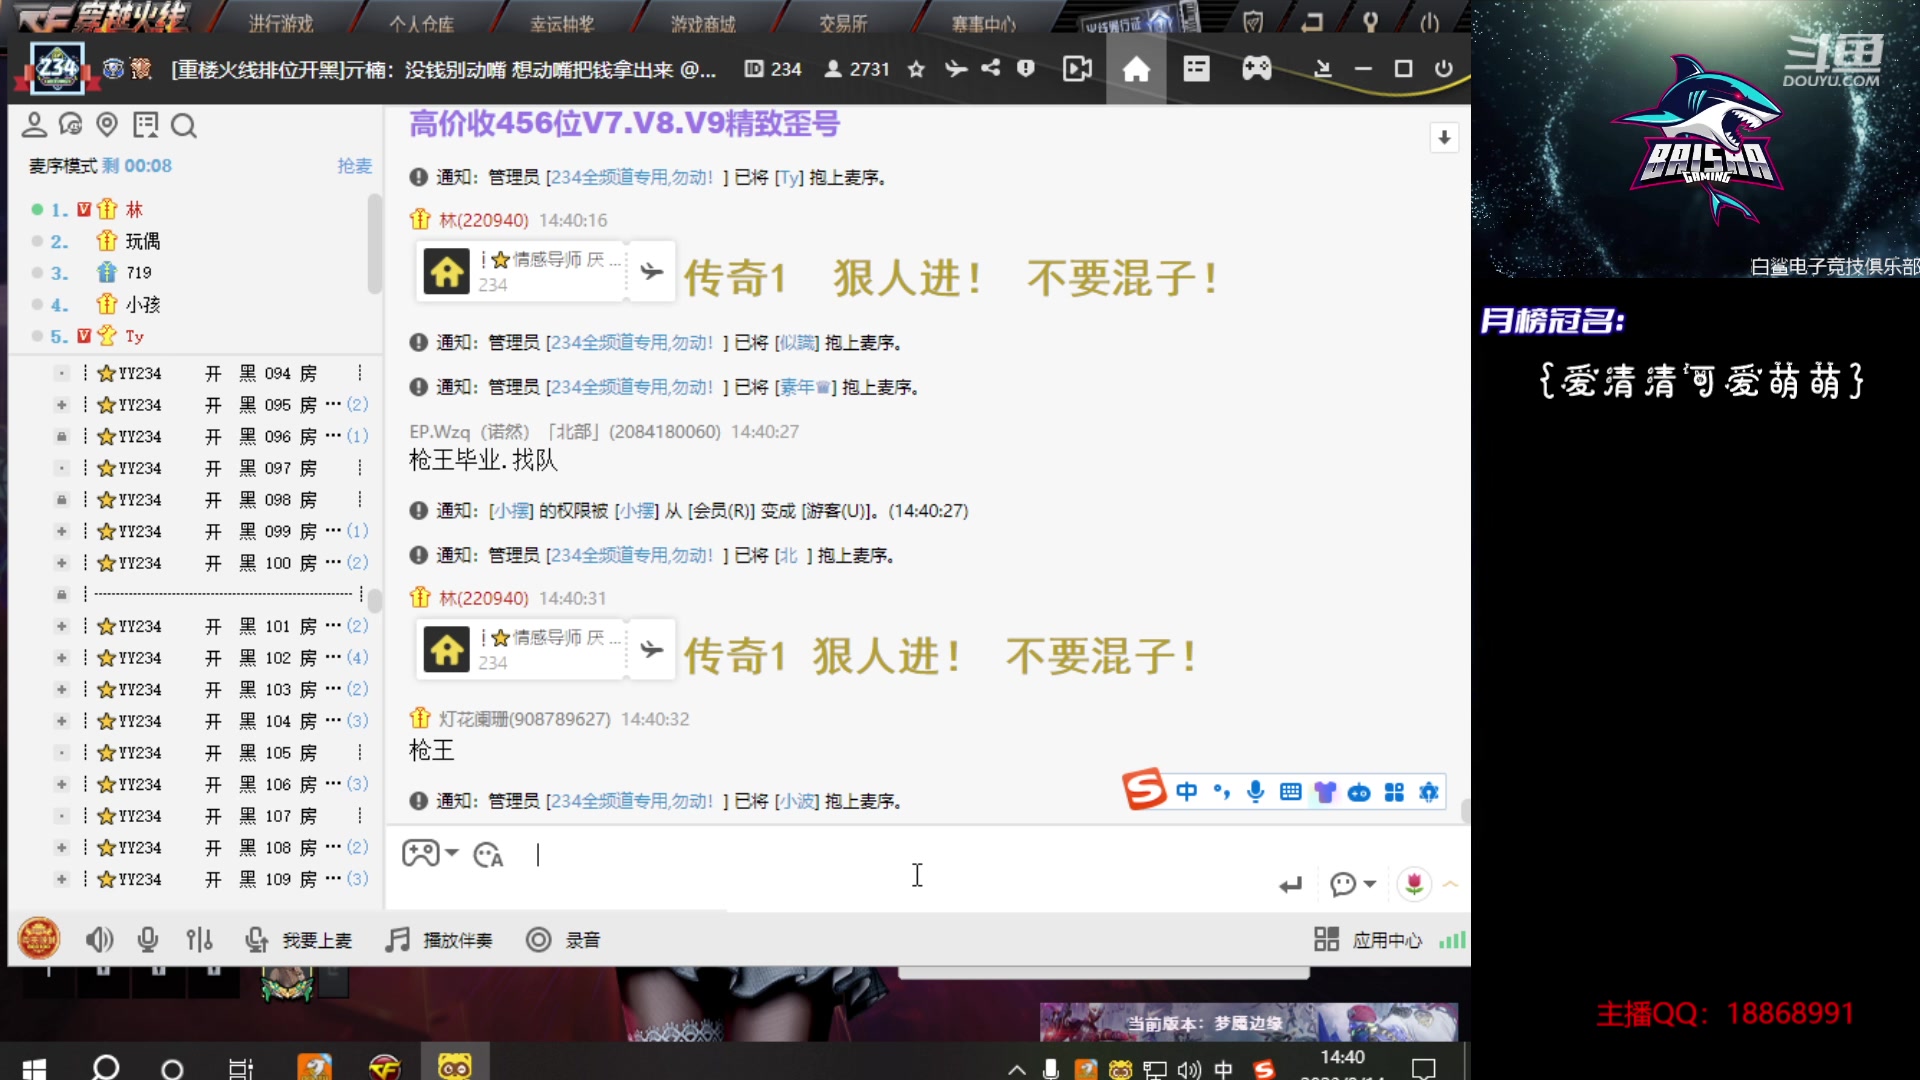This screenshot has height=1080, width=1920.
Task: Click the 抢麦 link
Action: pos(354,166)
